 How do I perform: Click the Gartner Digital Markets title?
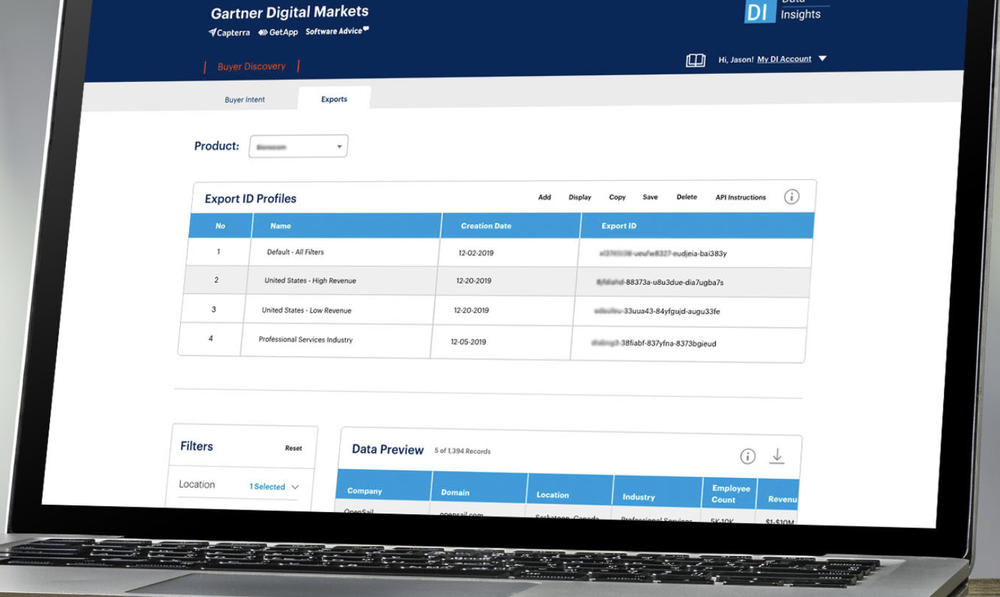pos(290,12)
